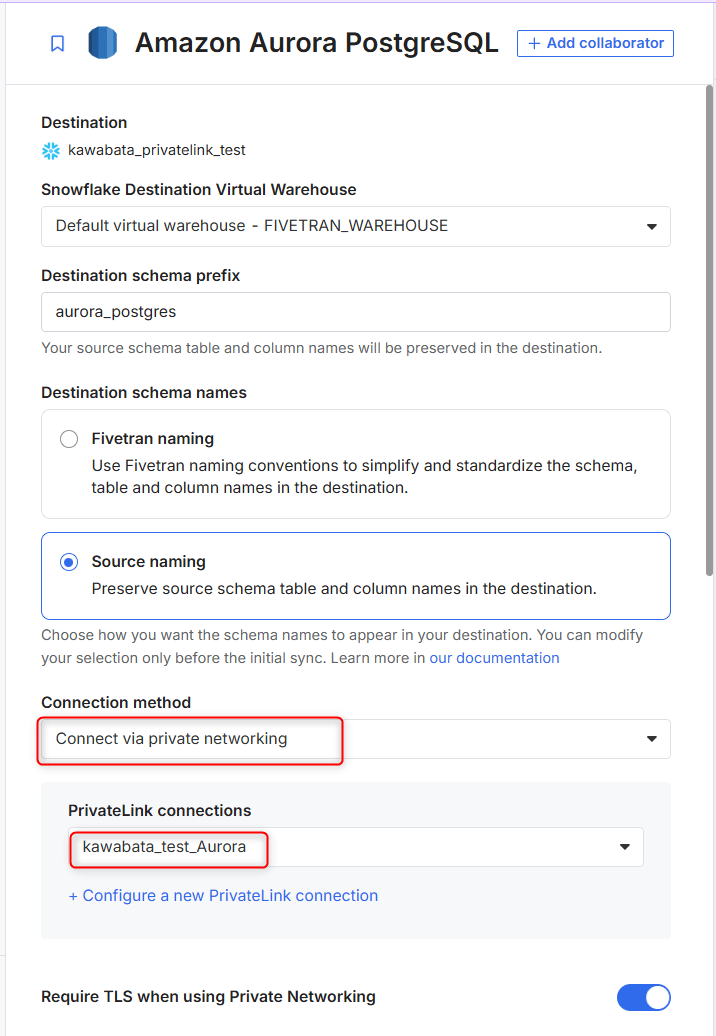Click the PrivateLink connections caret arrow
Viewport: 716px width, 1036px height.
625,847
